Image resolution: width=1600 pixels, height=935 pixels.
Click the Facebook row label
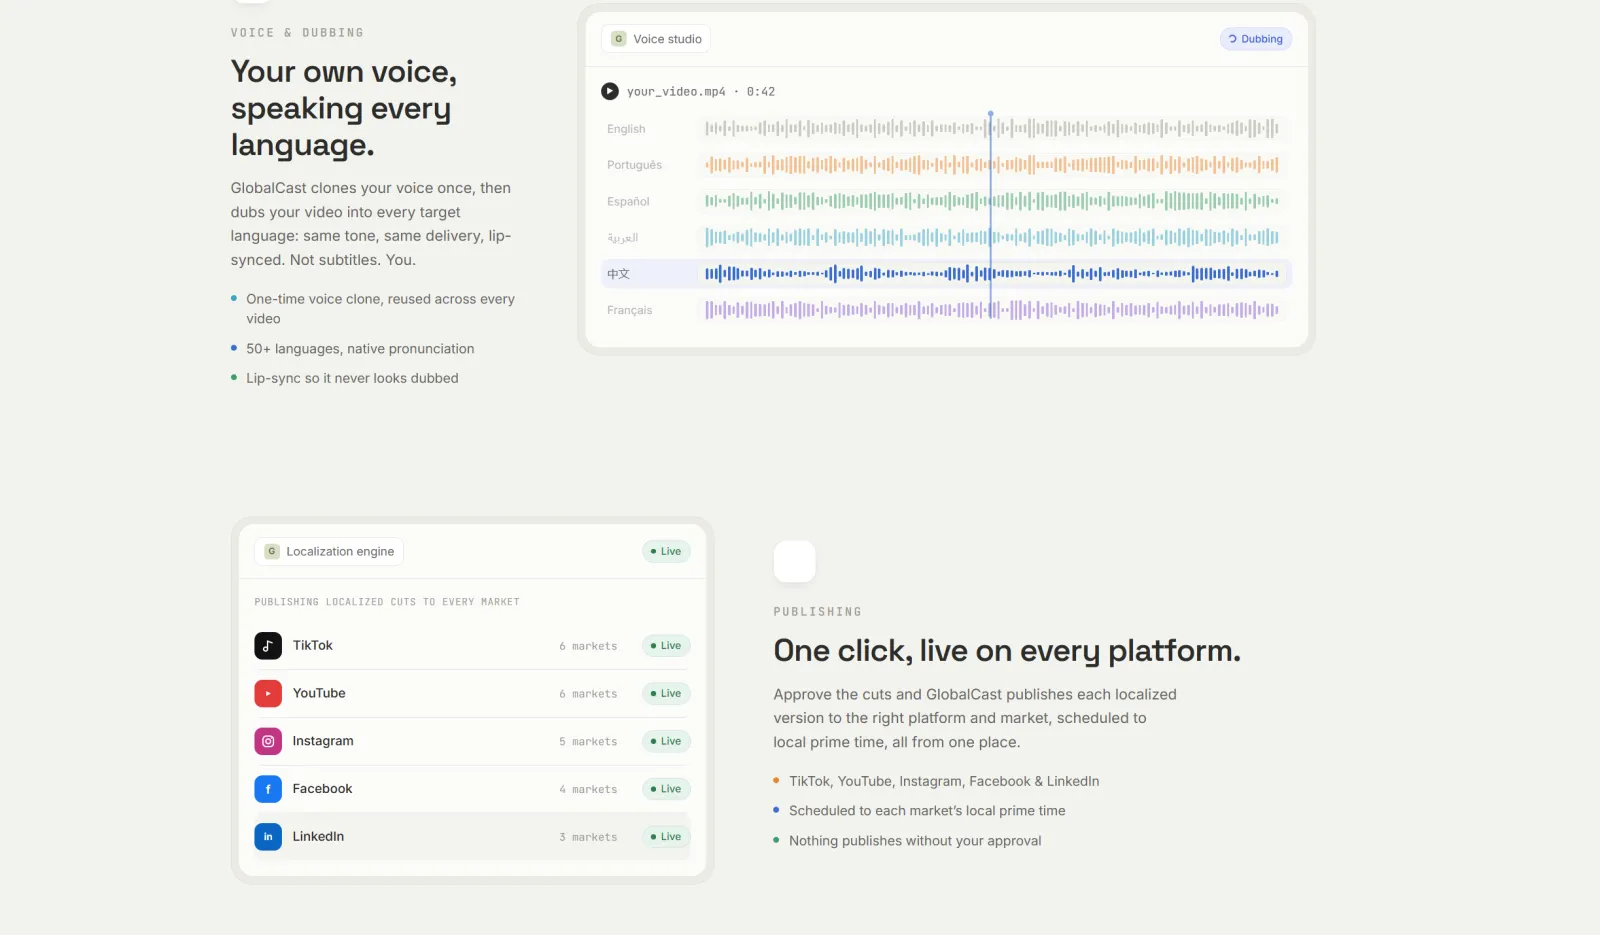coord(322,789)
